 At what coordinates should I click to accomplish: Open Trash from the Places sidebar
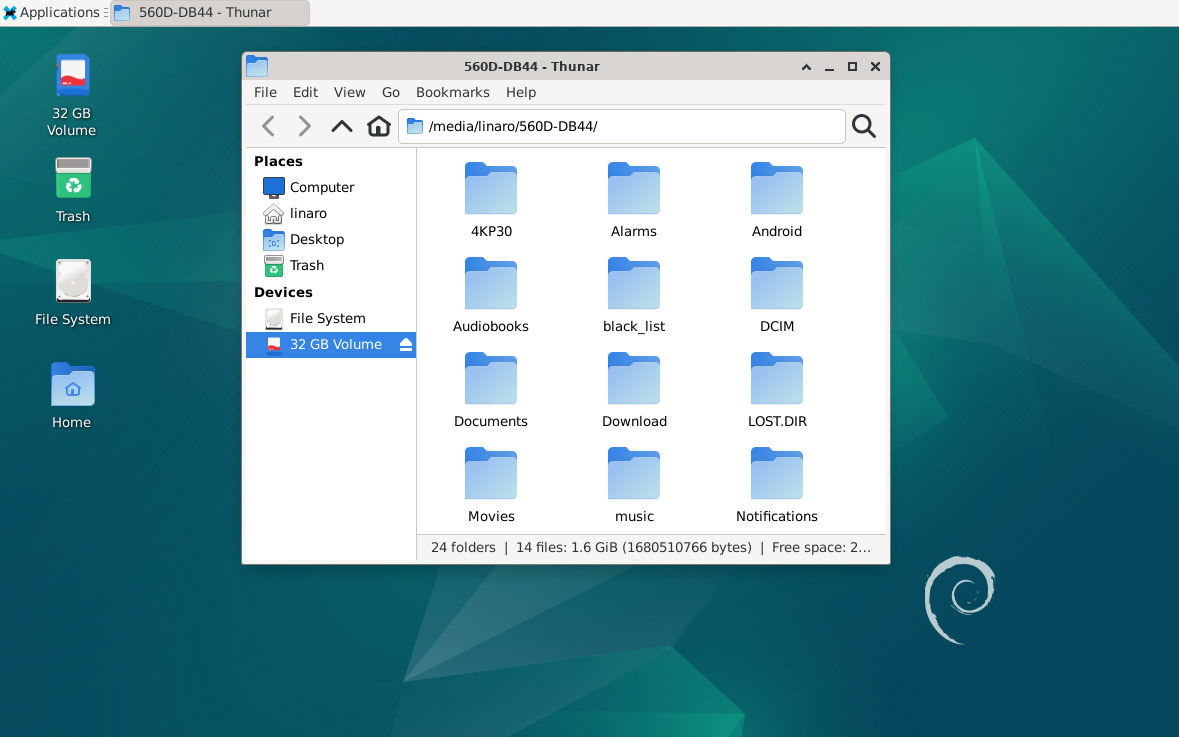(x=305, y=265)
